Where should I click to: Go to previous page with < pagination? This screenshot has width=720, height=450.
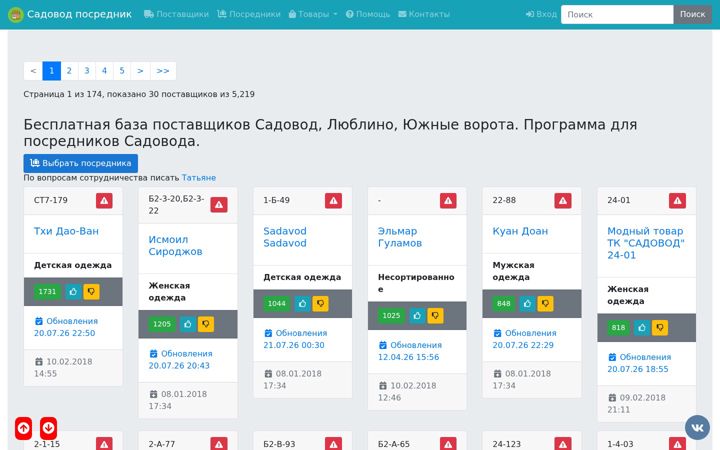[x=33, y=71]
